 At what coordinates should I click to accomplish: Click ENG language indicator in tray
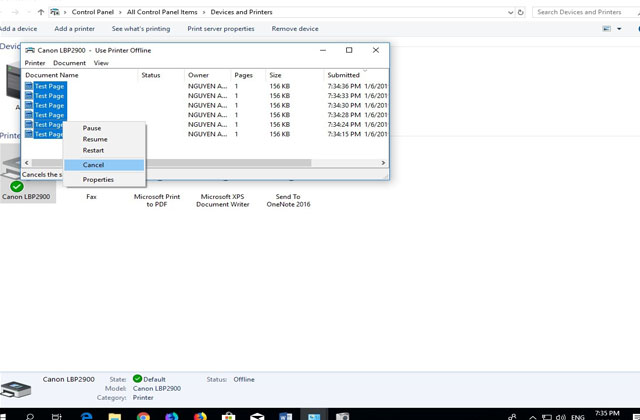pyautogui.click(x=578, y=417)
